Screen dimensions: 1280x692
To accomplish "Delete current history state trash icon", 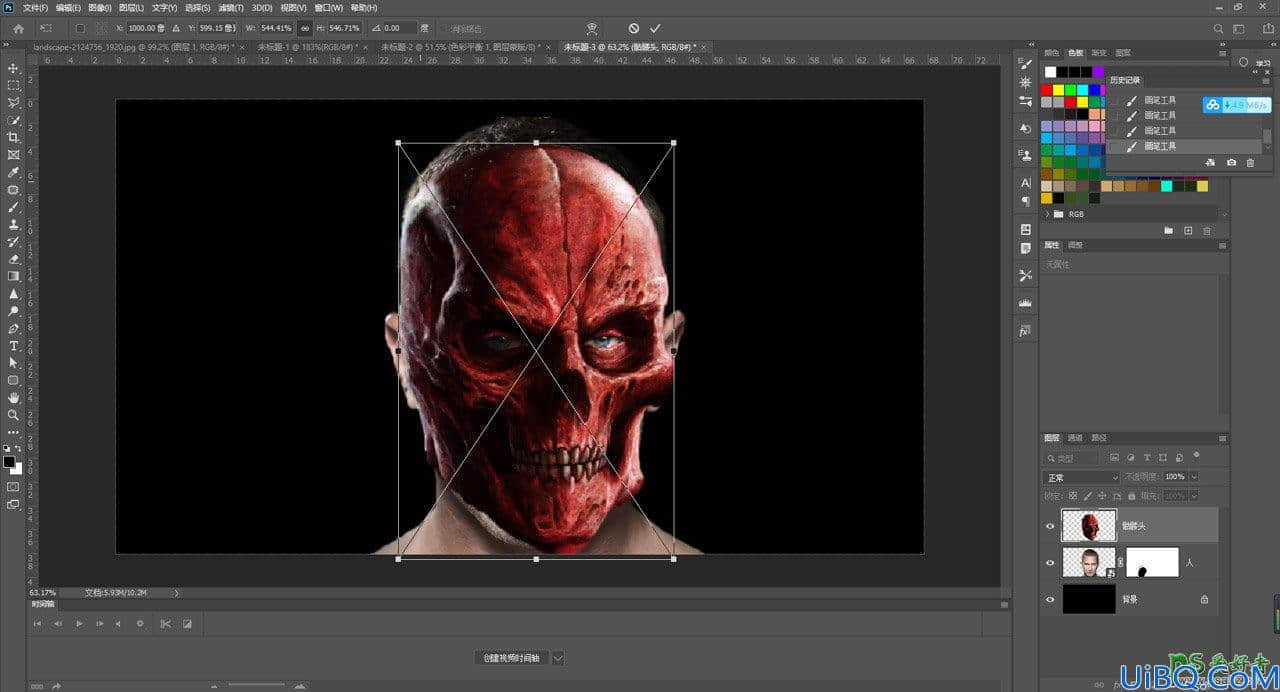I will click(1250, 162).
